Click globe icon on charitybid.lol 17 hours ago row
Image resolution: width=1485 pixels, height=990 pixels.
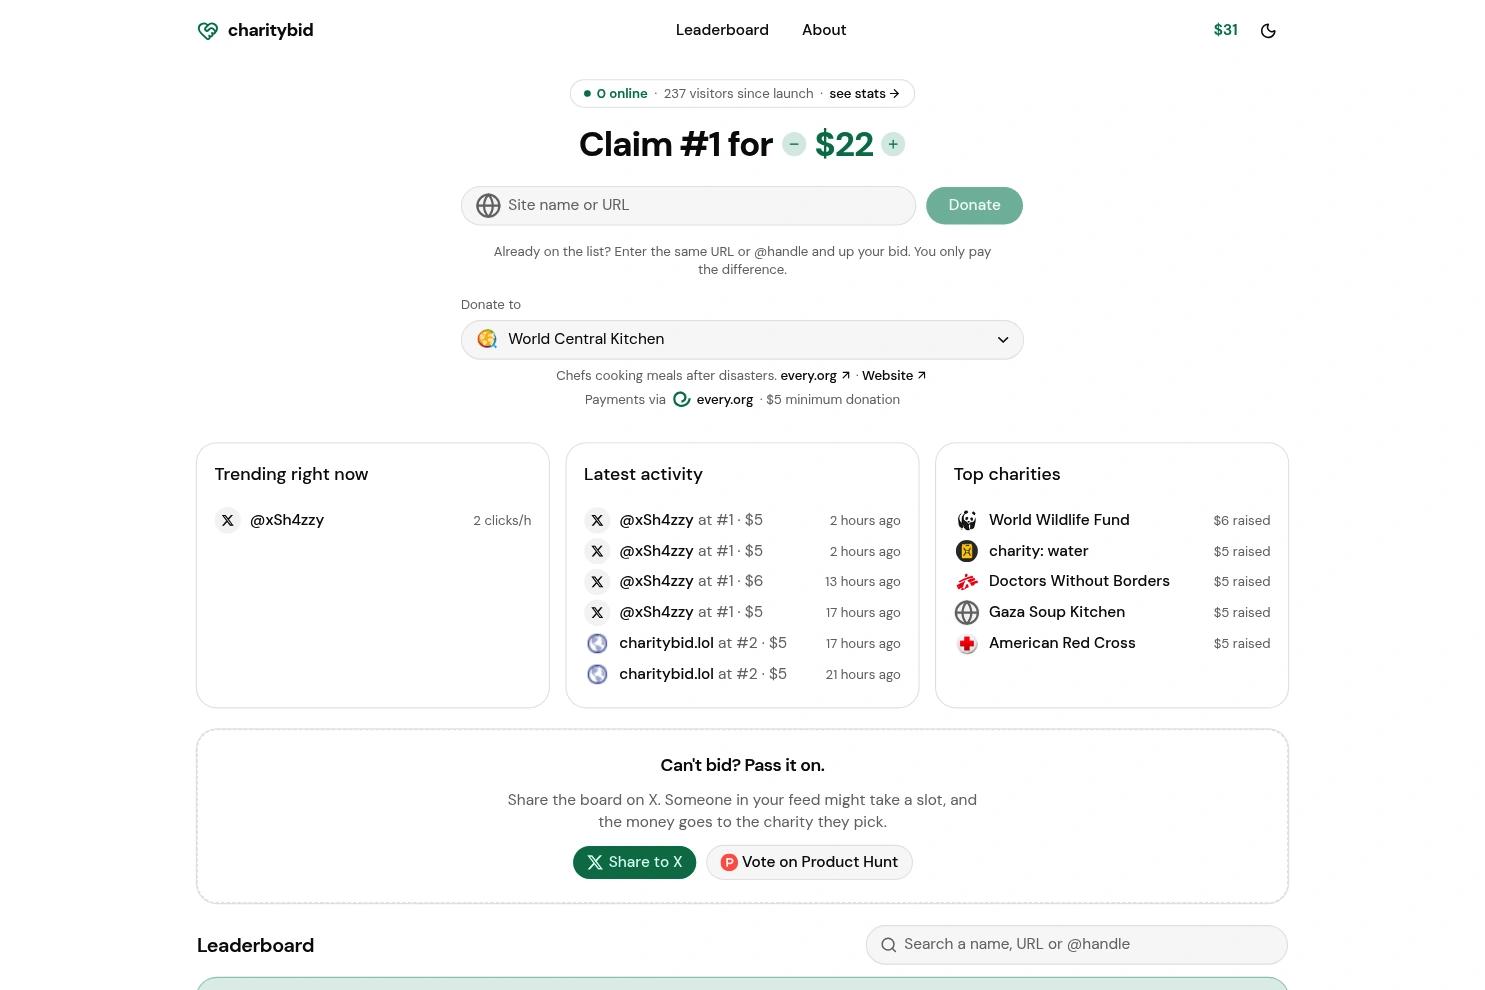[x=597, y=644]
